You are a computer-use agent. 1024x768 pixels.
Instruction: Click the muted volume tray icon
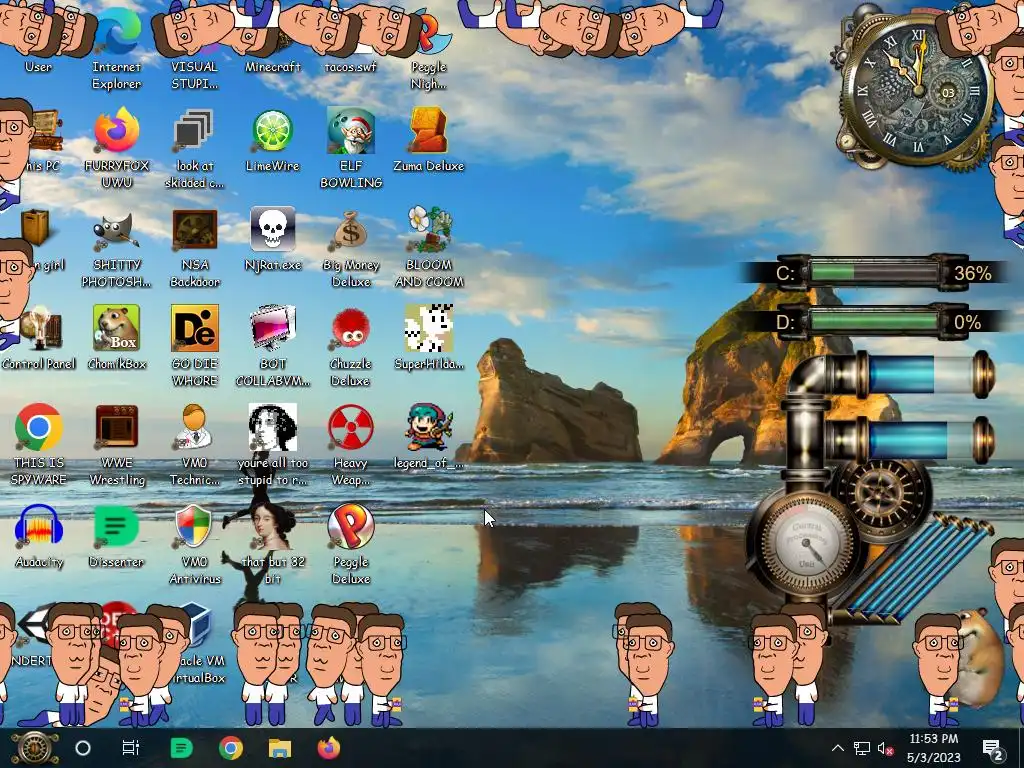click(x=886, y=748)
